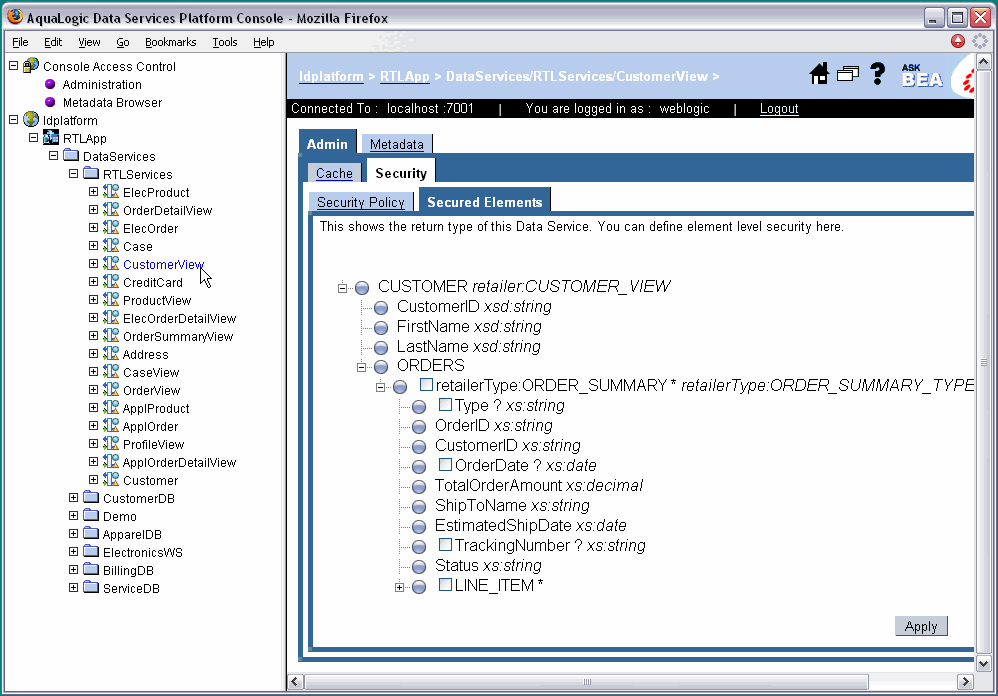This screenshot has width=998, height=696.
Task: Open the Cache tab
Action: pyautogui.click(x=334, y=173)
